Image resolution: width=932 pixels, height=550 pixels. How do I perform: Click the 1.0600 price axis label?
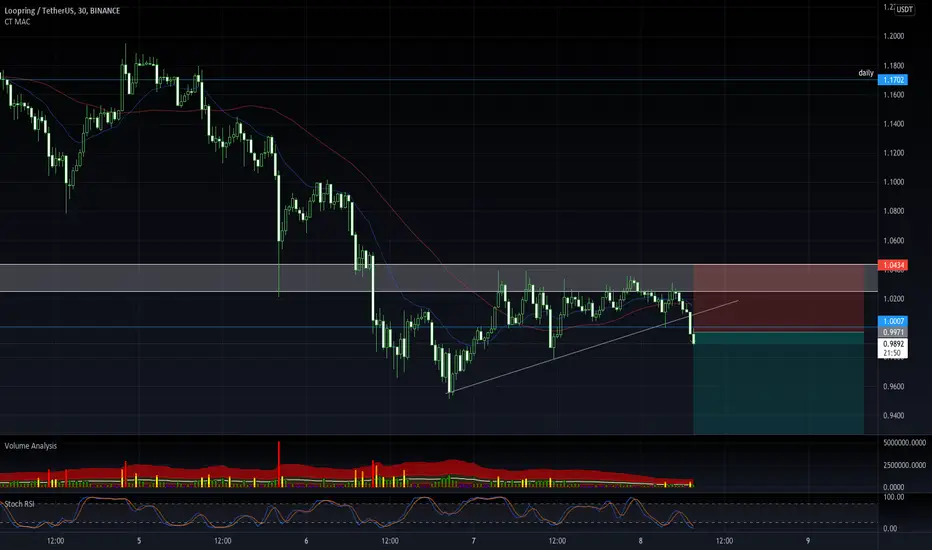[x=893, y=241]
